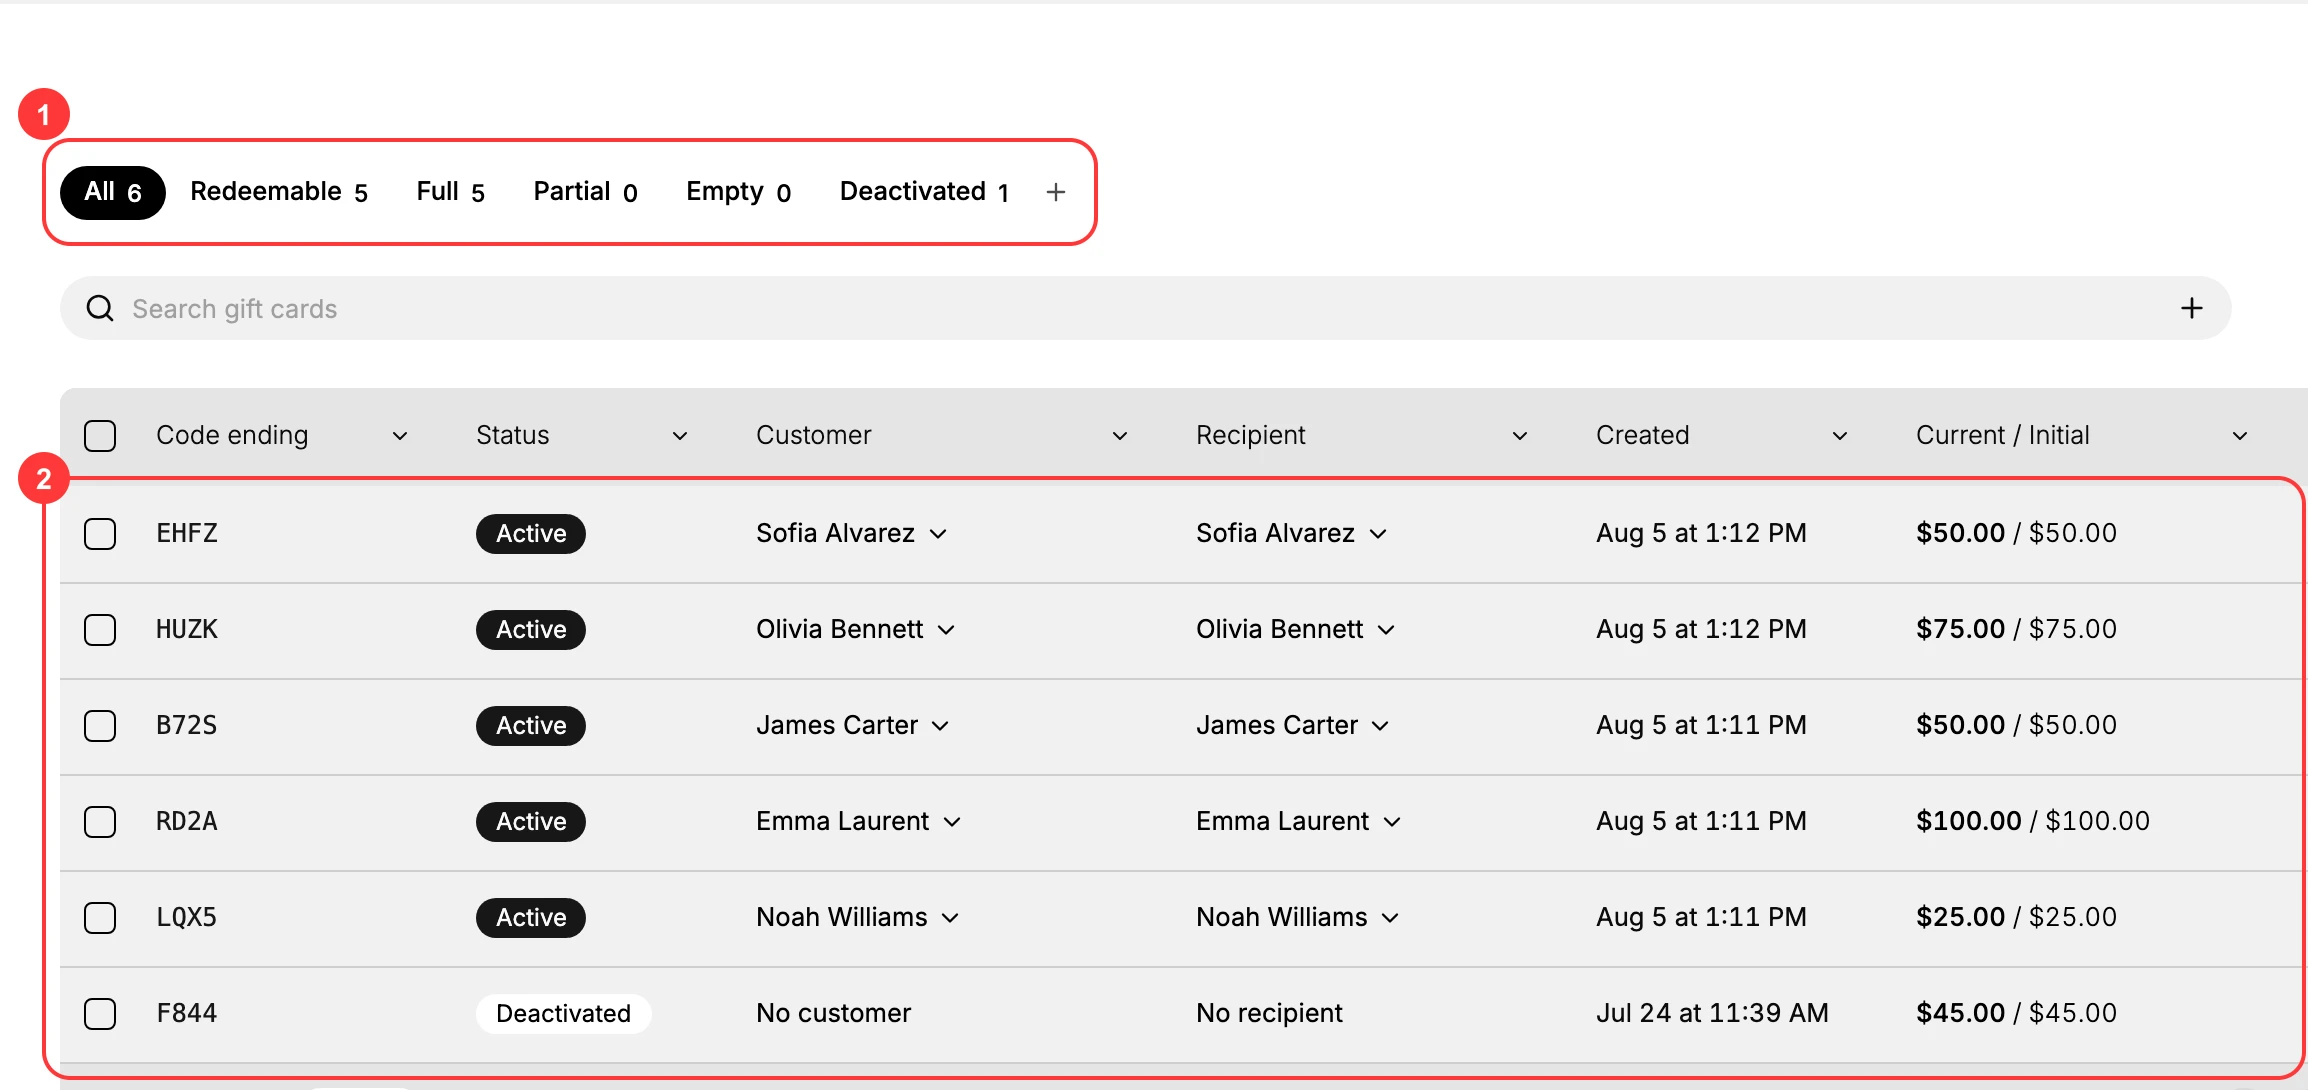Click the Active badge on row EHFZ
2308x1090 pixels.
(x=531, y=533)
